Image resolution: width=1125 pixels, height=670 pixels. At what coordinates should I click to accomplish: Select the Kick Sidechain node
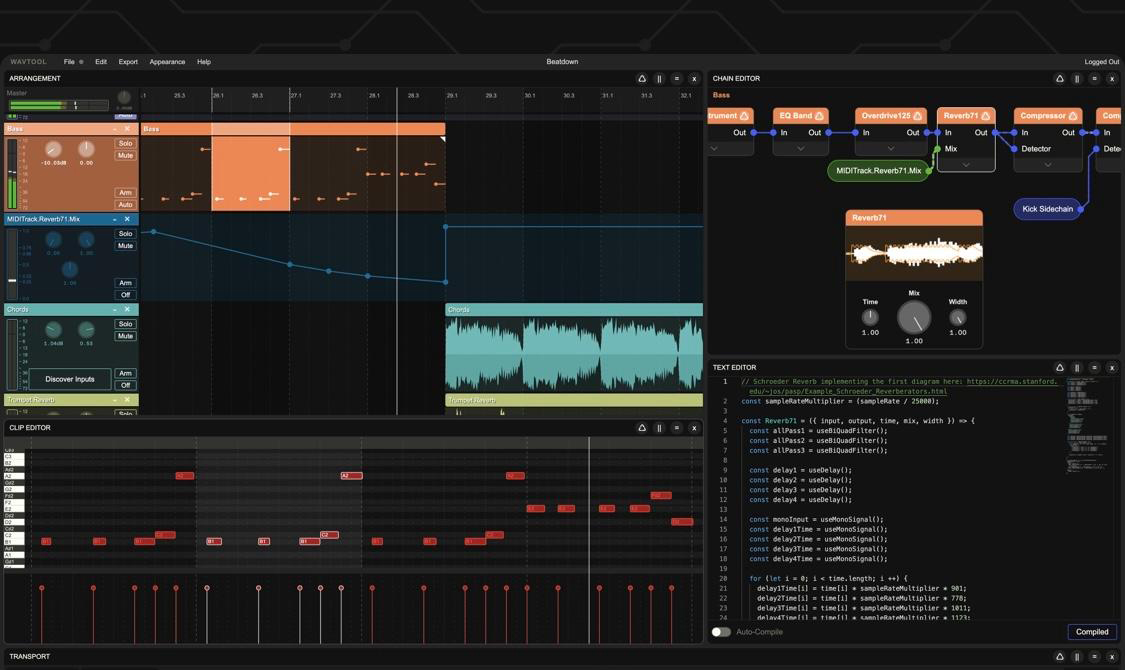1048,209
